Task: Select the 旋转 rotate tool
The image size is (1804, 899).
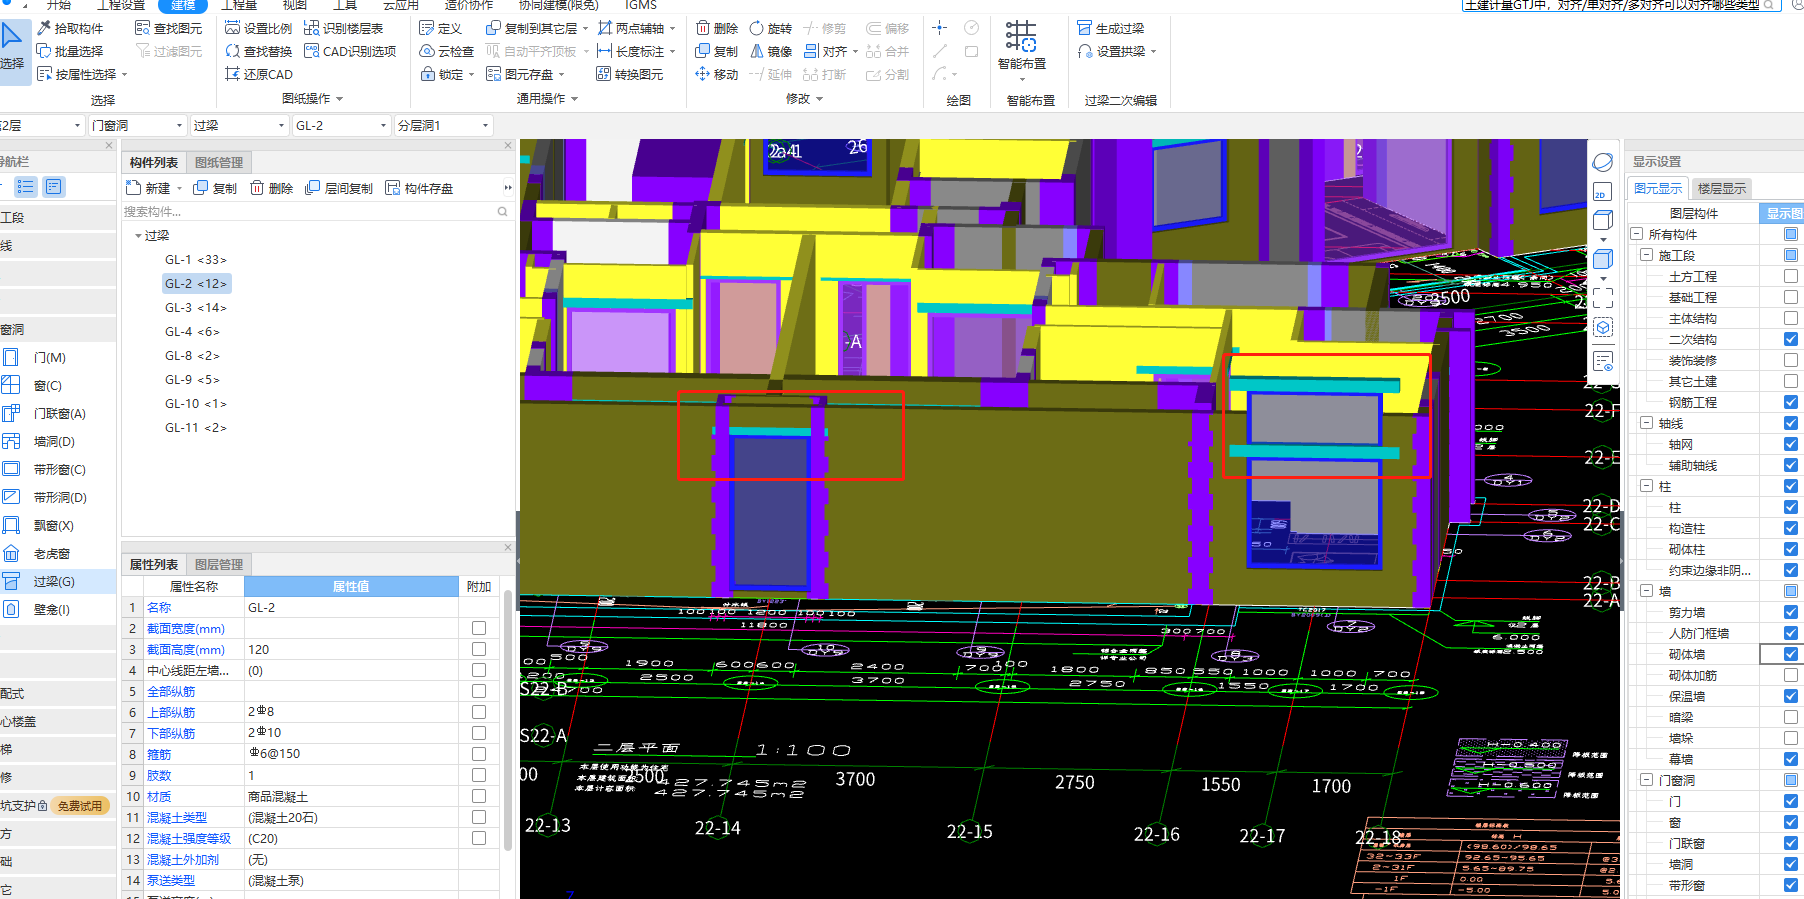Action: [770, 28]
